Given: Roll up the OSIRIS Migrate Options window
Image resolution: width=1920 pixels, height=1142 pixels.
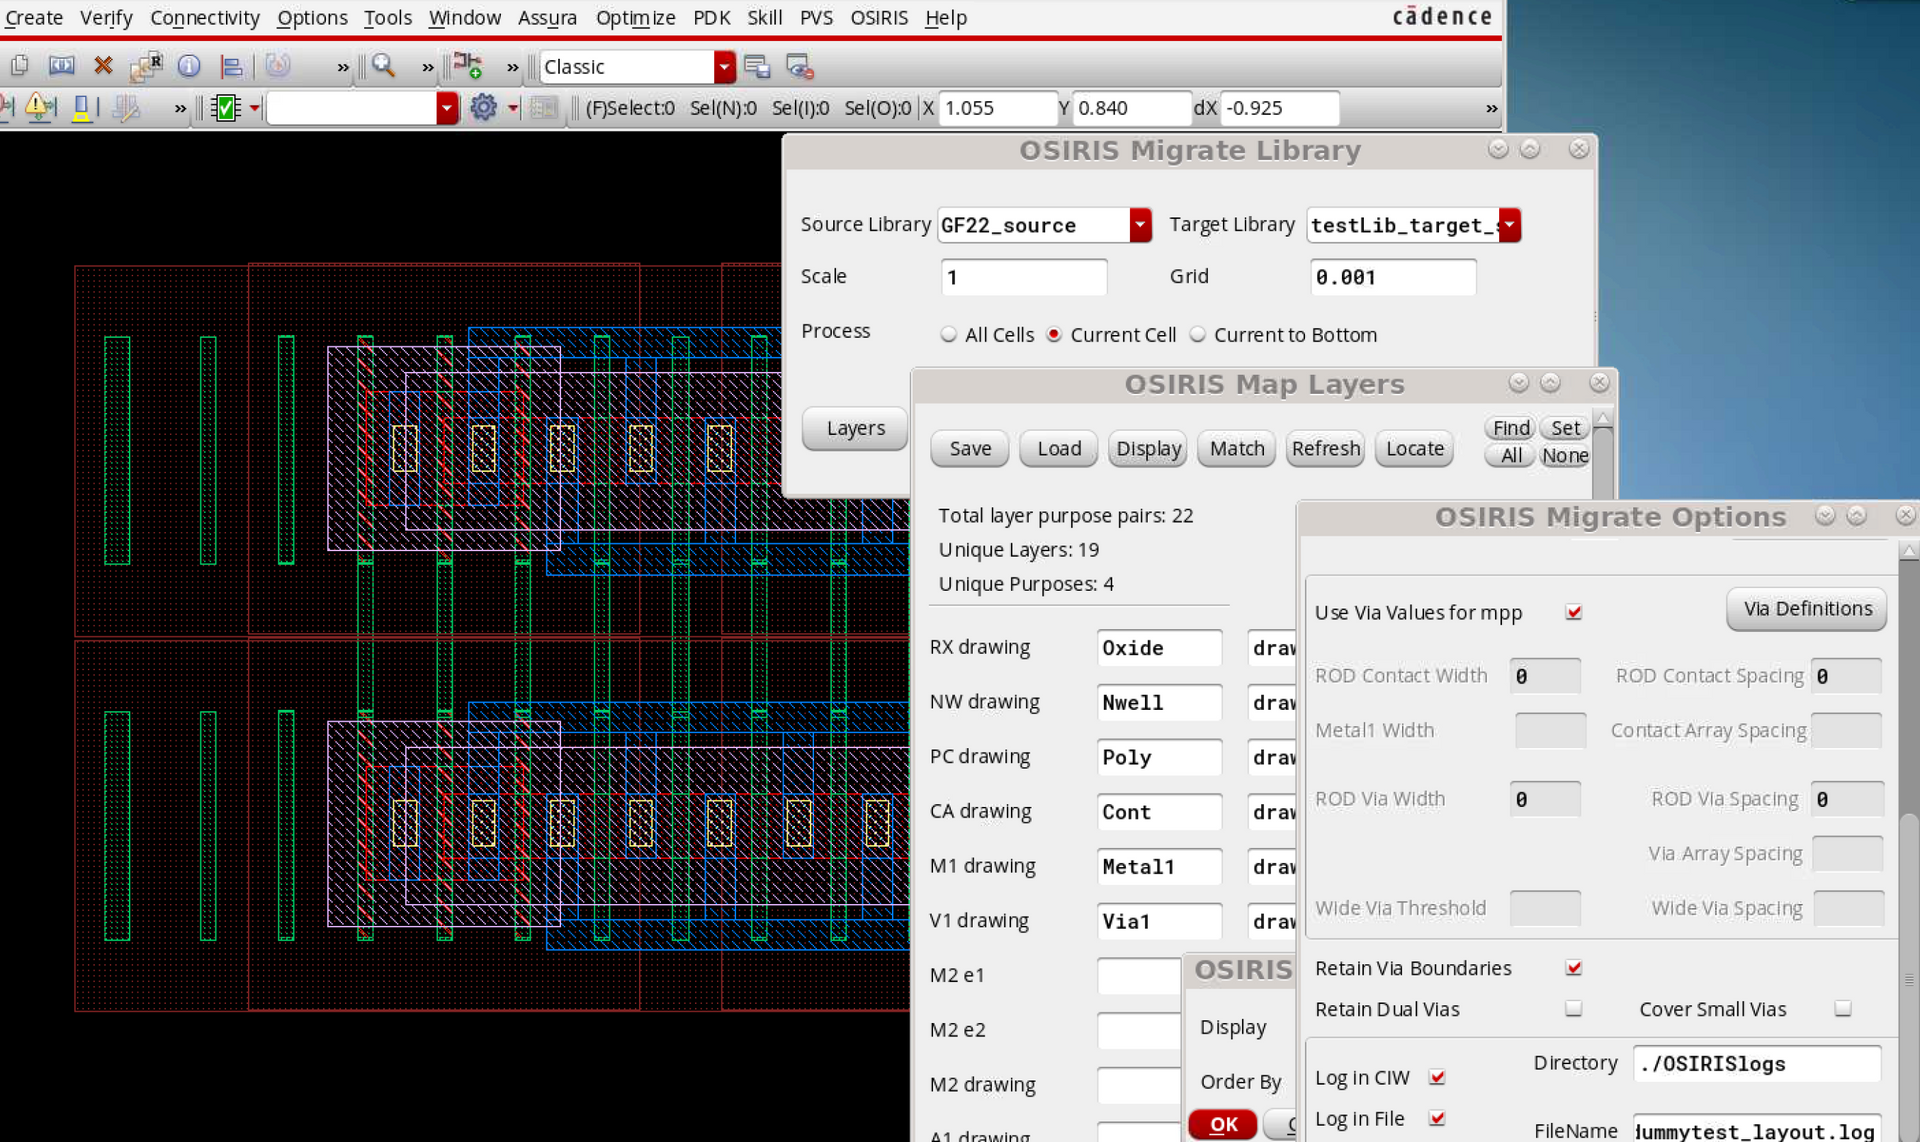Looking at the screenshot, I should pos(1857,515).
